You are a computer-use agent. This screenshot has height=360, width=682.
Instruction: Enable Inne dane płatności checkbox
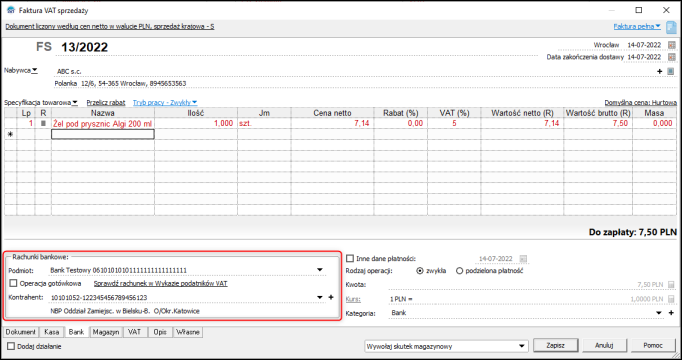click(x=350, y=259)
